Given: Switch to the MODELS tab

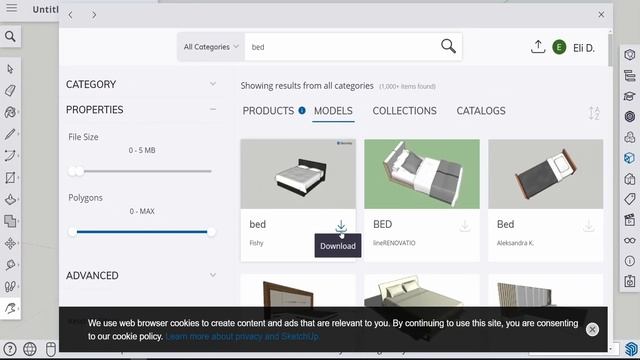Looking at the screenshot, I should [x=333, y=111].
